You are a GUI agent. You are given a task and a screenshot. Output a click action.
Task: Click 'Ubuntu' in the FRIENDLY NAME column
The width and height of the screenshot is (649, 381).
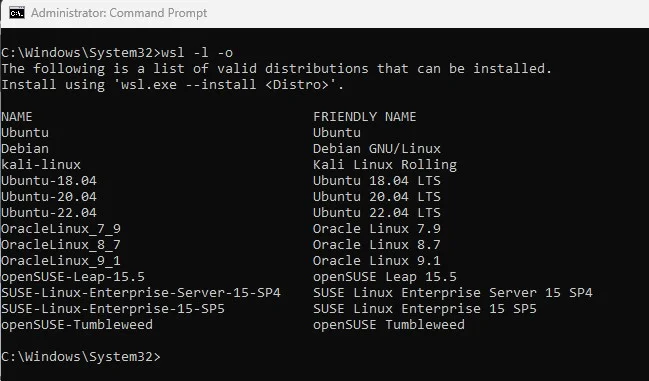click(337, 133)
